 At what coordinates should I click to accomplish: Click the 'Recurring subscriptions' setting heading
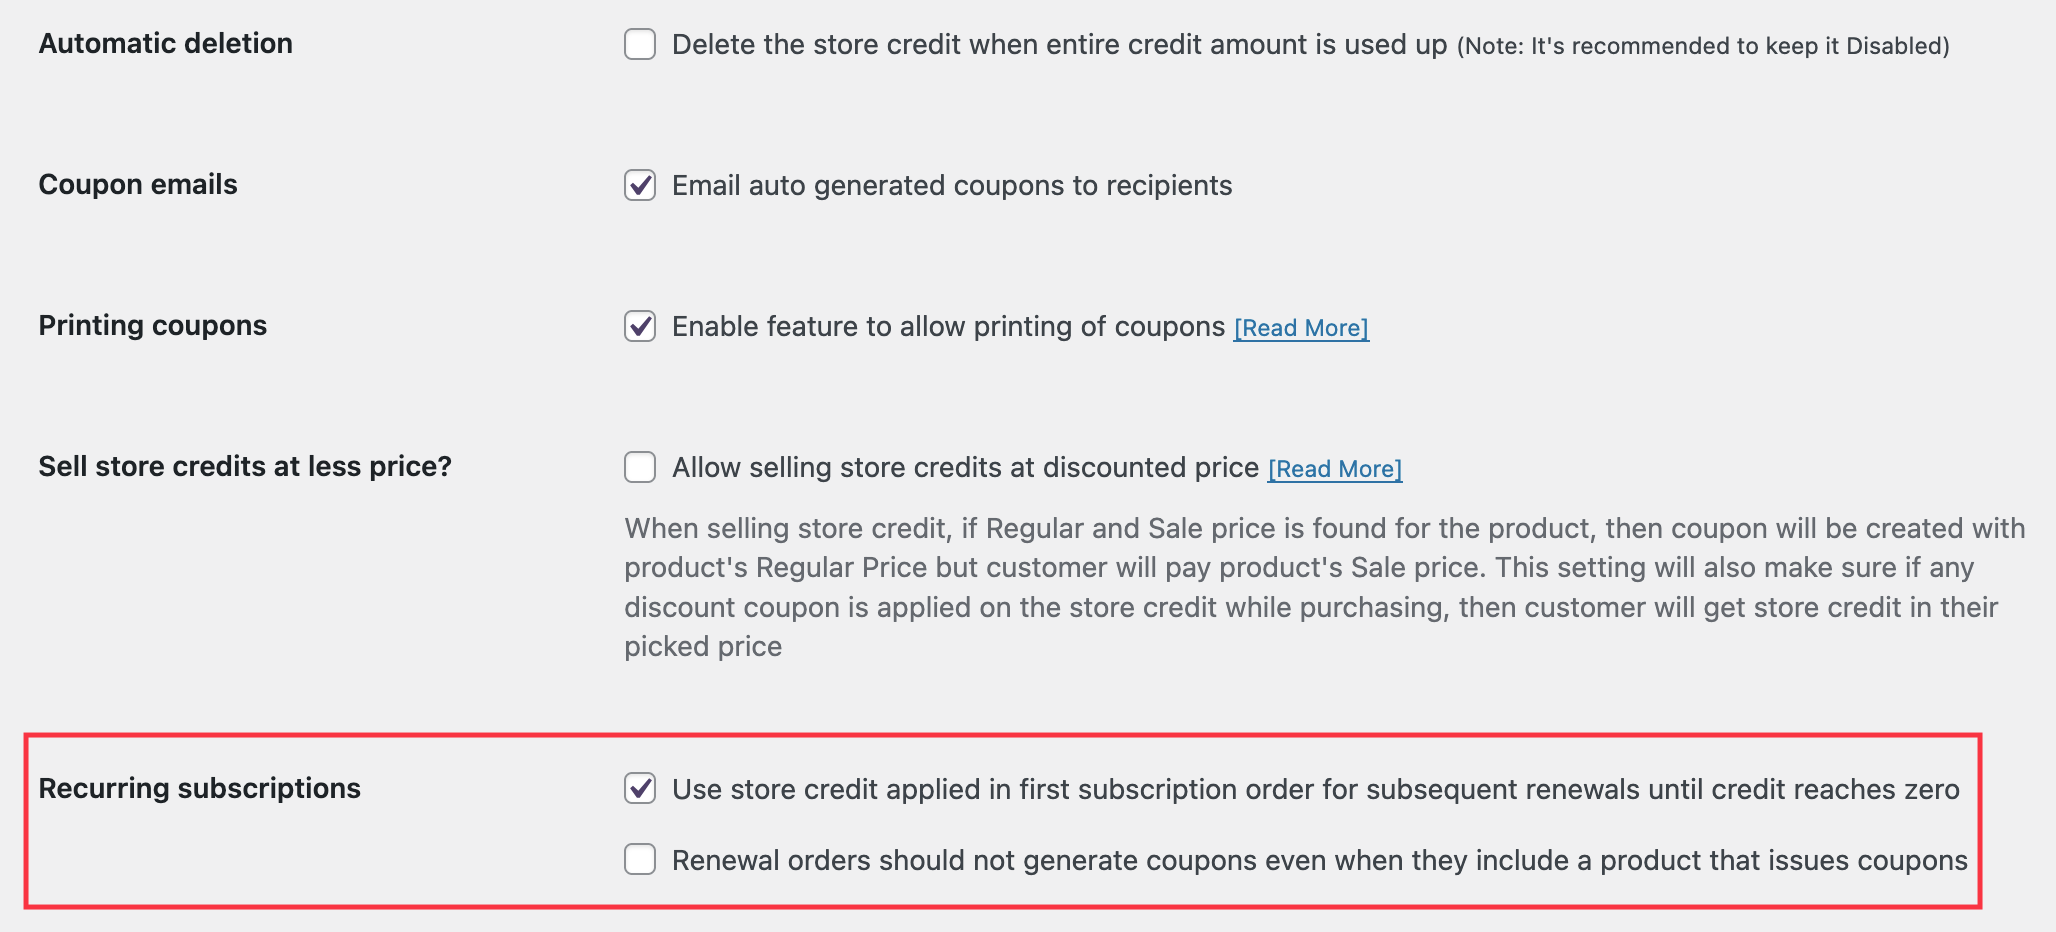(x=200, y=789)
